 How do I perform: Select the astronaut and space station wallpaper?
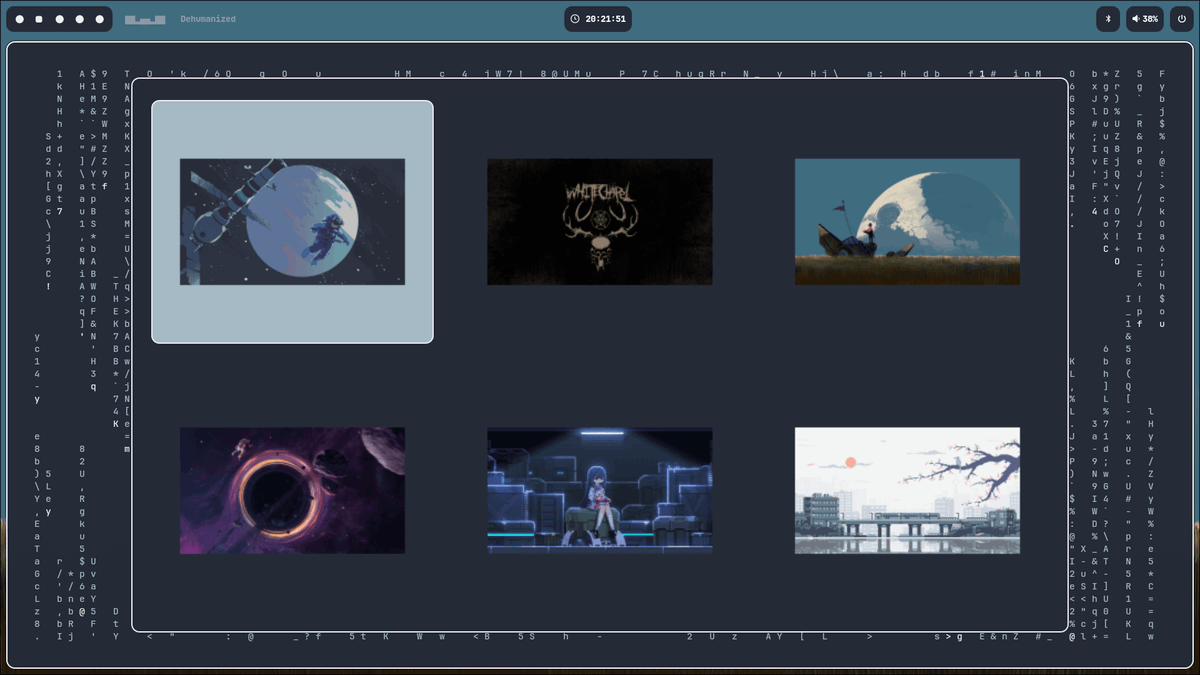point(292,222)
